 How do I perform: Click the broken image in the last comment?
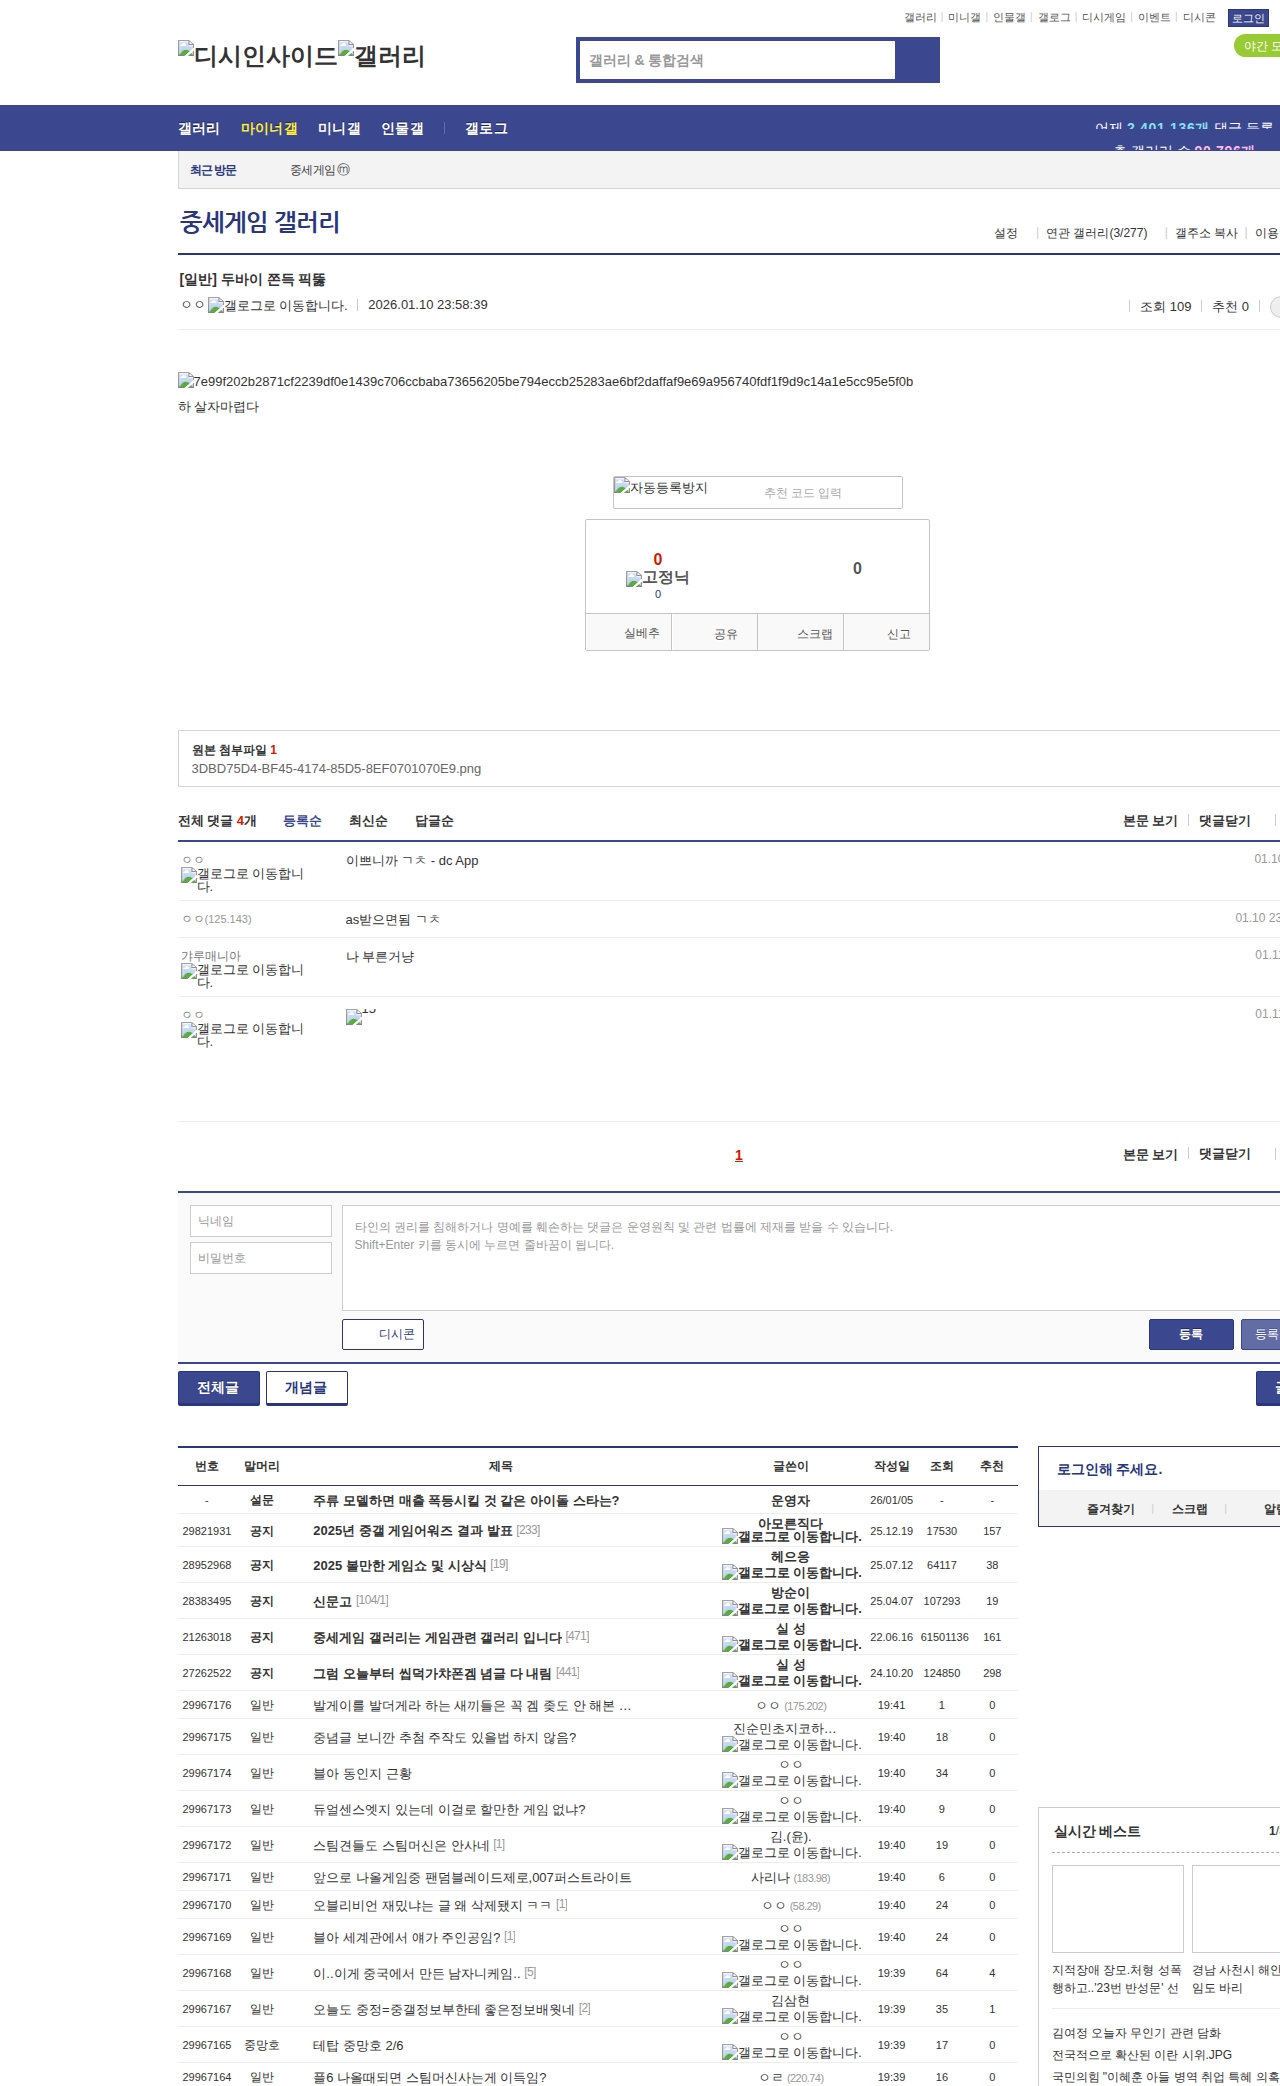pos(354,1017)
